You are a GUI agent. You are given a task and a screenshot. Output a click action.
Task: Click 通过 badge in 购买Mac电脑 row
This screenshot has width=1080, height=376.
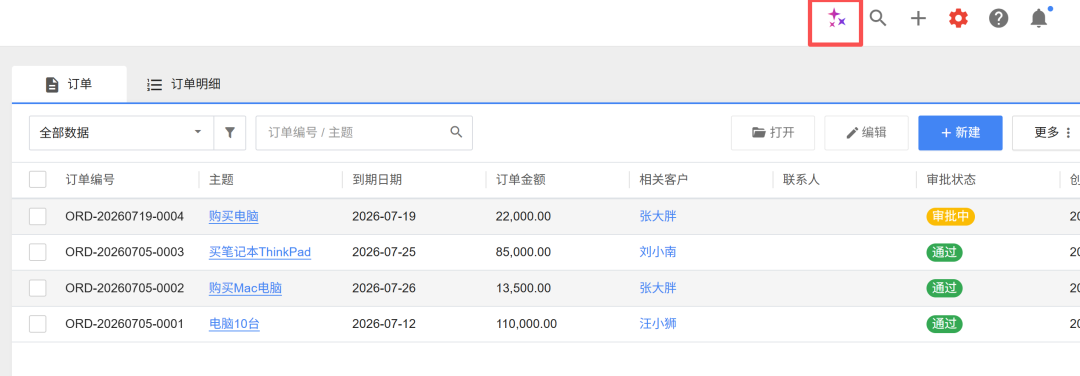[x=944, y=288]
